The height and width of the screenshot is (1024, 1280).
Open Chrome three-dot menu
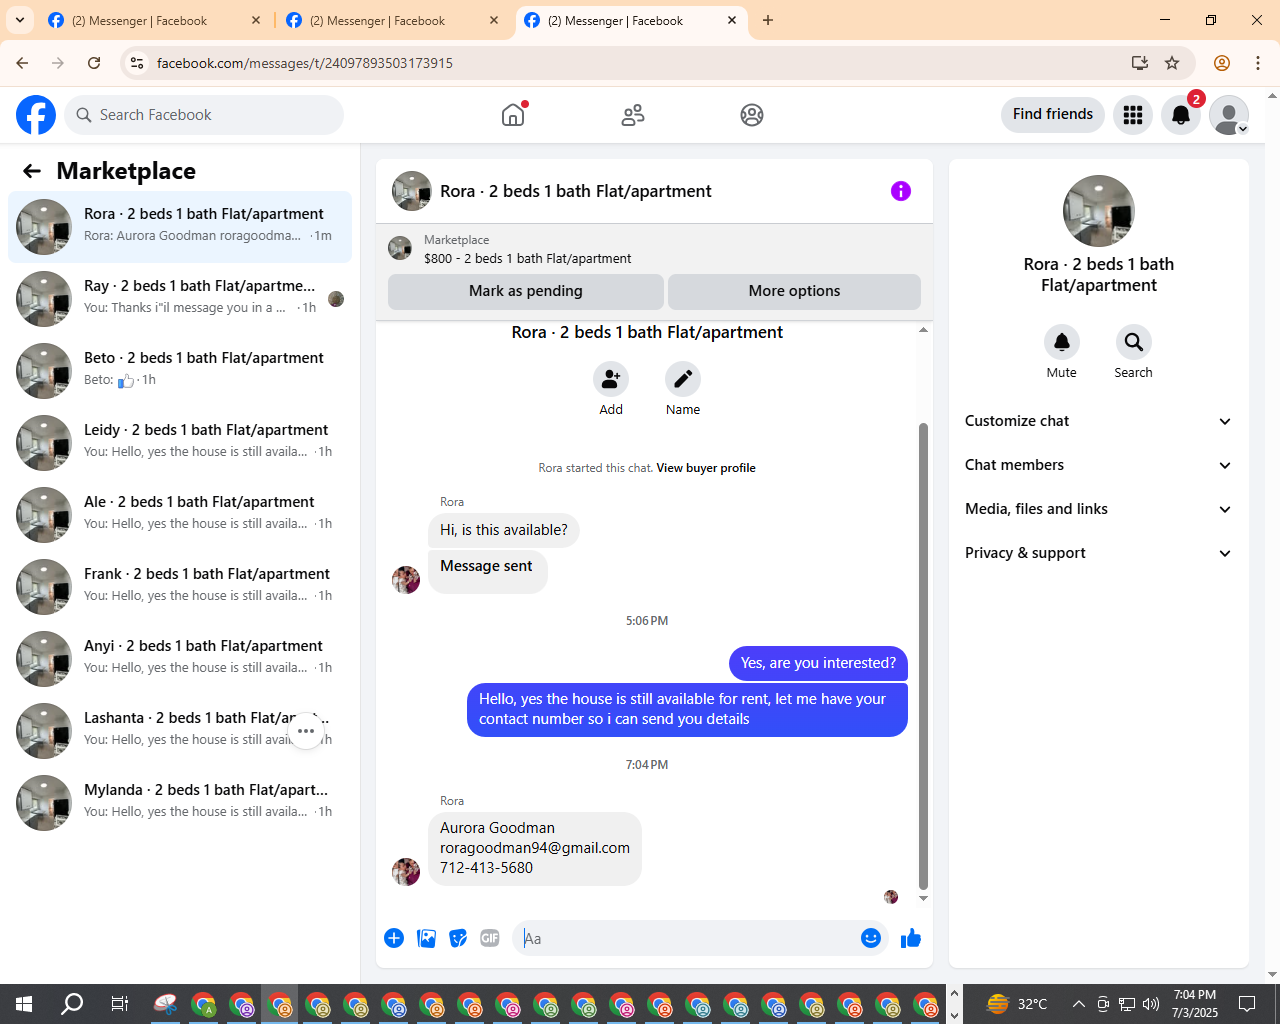click(1258, 63)
